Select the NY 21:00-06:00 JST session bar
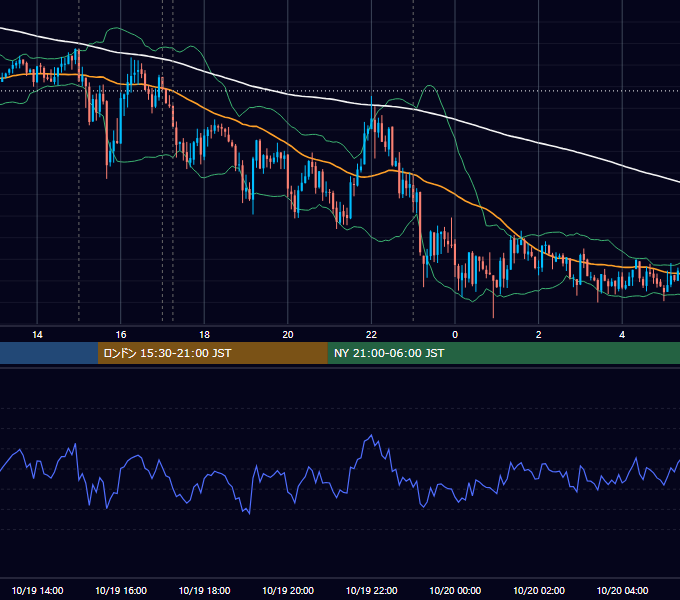The width and height of the screenshot is (680, 600). point(503,353)
